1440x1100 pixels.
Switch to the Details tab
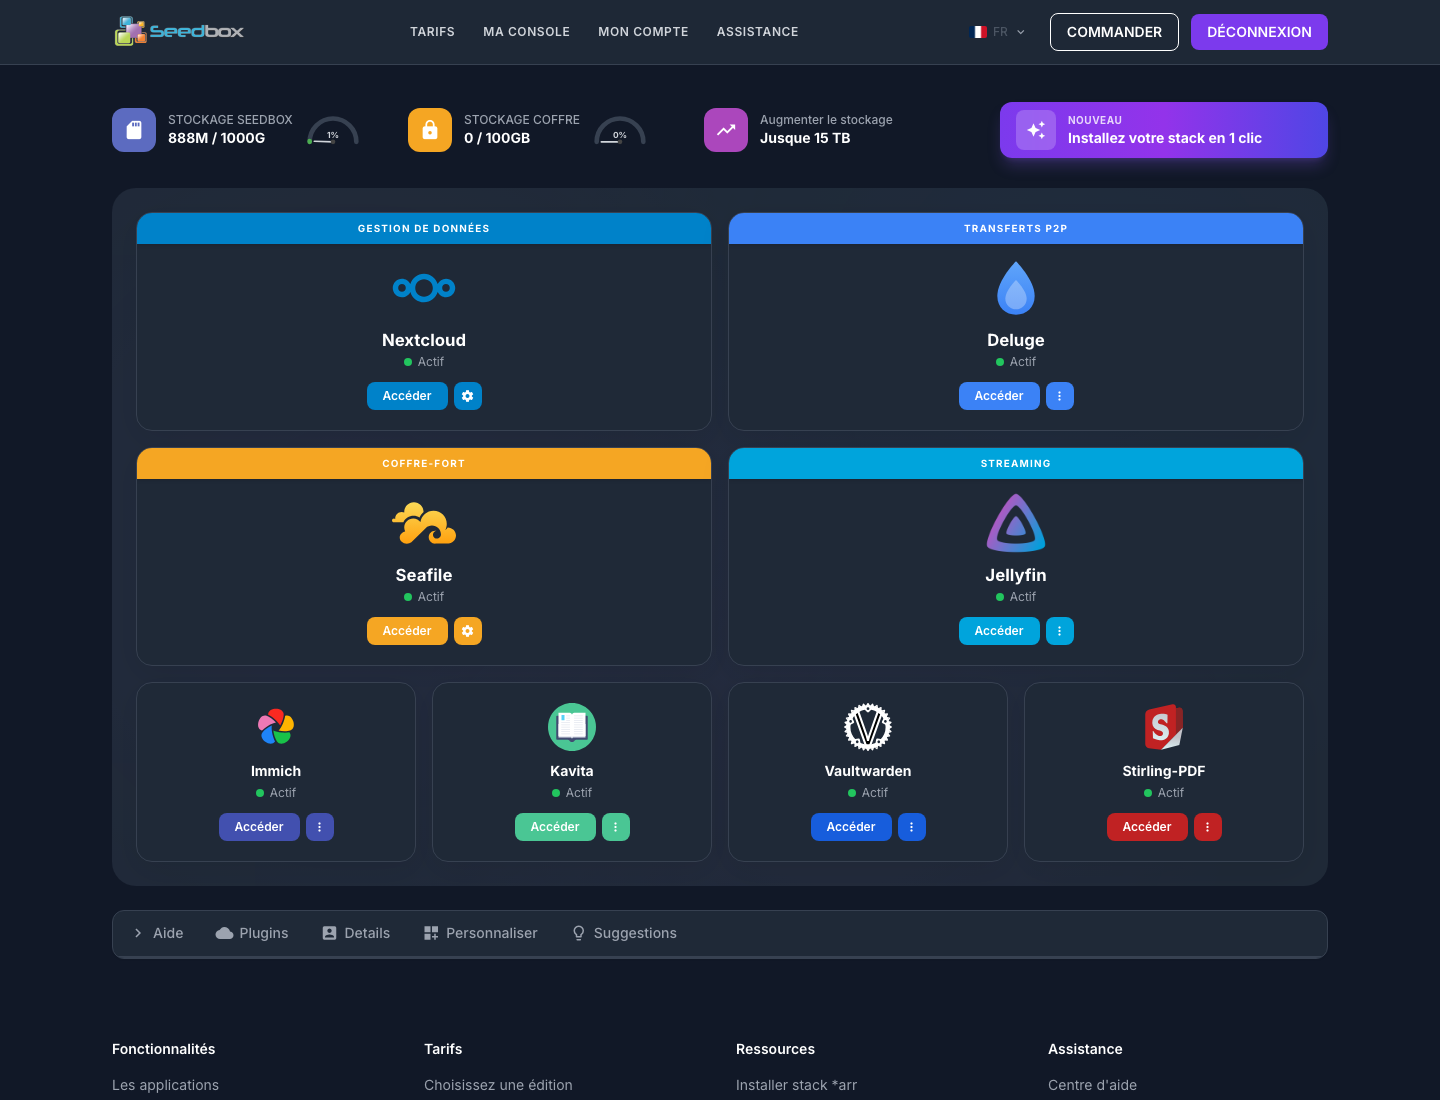(x=356, y=933)
